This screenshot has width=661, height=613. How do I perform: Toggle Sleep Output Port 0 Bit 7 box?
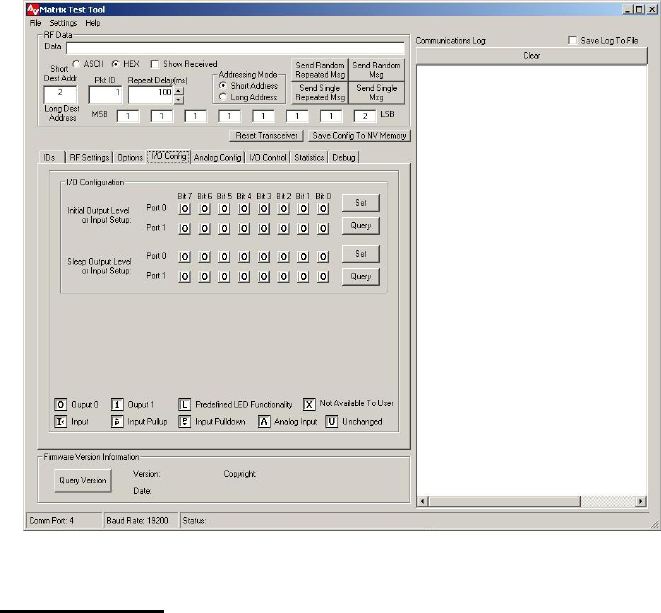coord(185,257)
